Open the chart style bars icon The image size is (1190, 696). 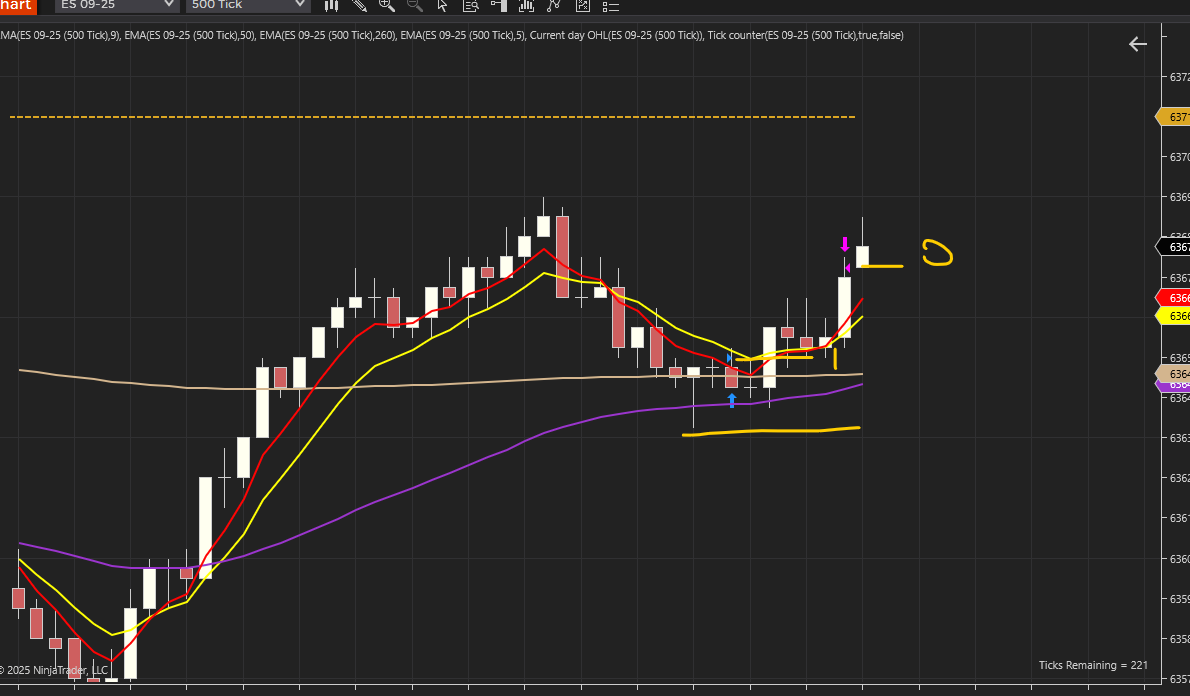(332, 6)
